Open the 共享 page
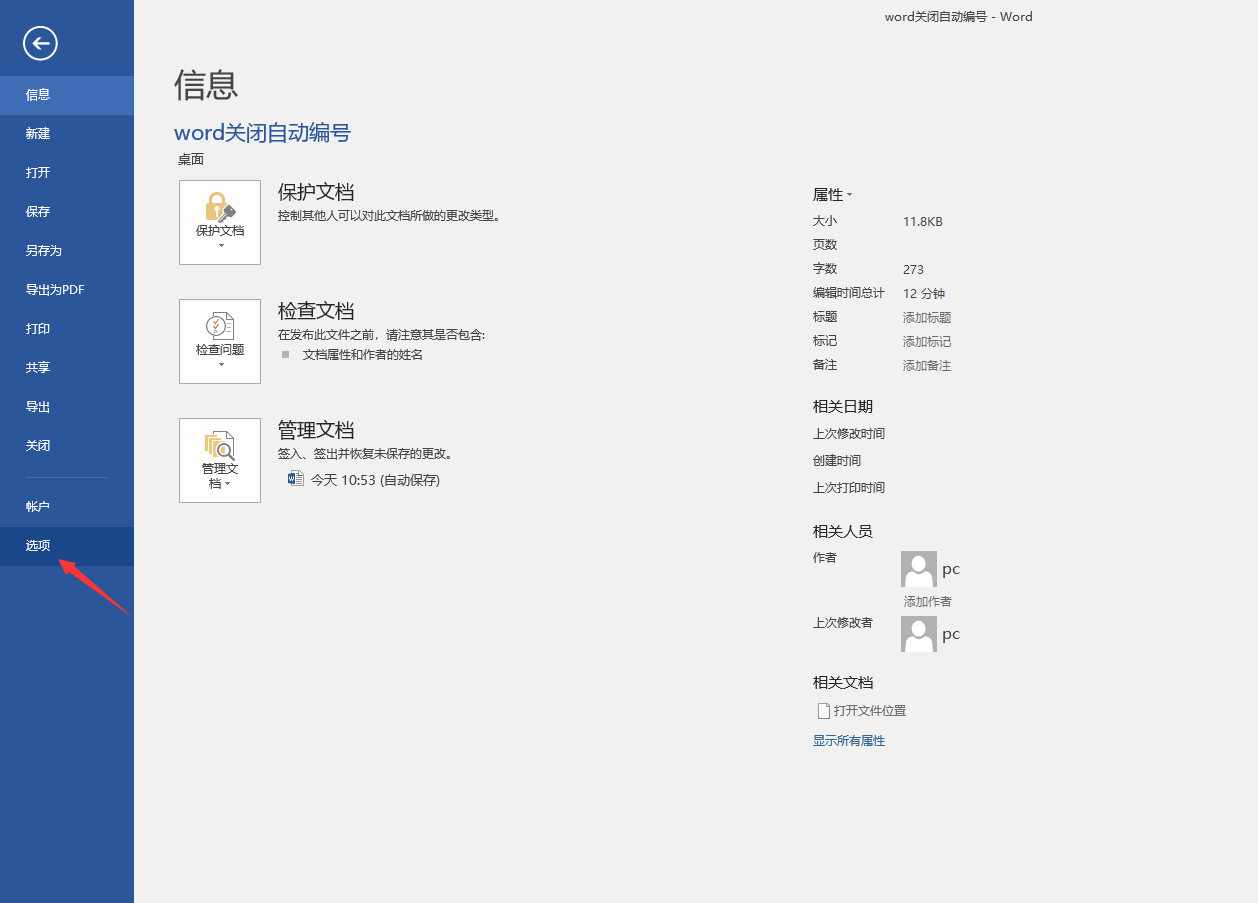 coord(67,368)
